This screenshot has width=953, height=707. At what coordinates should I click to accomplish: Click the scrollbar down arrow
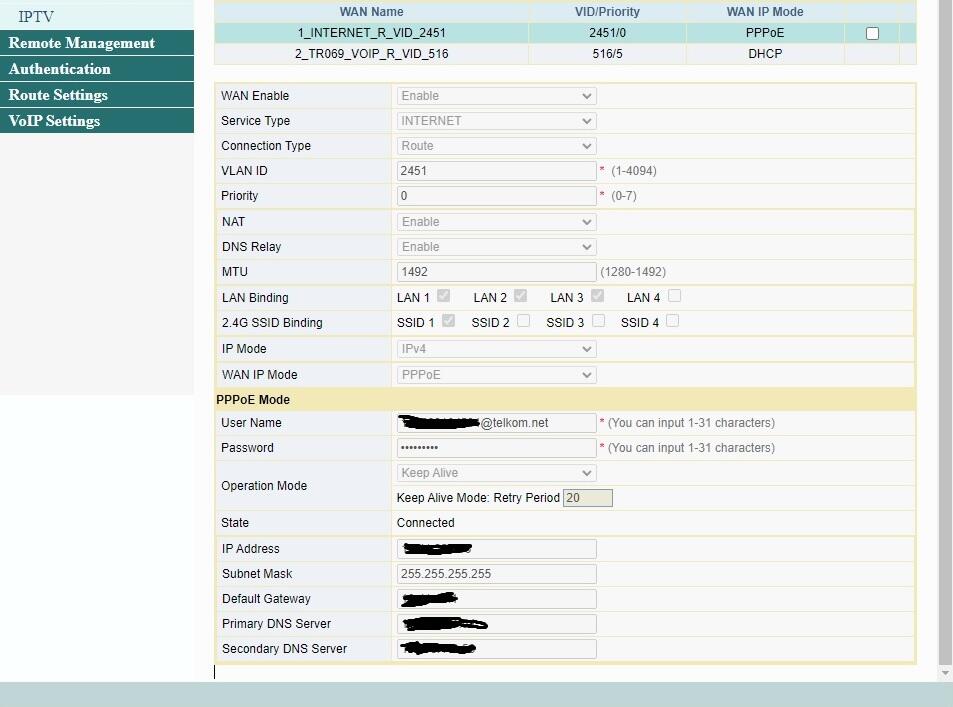[946, 673]
